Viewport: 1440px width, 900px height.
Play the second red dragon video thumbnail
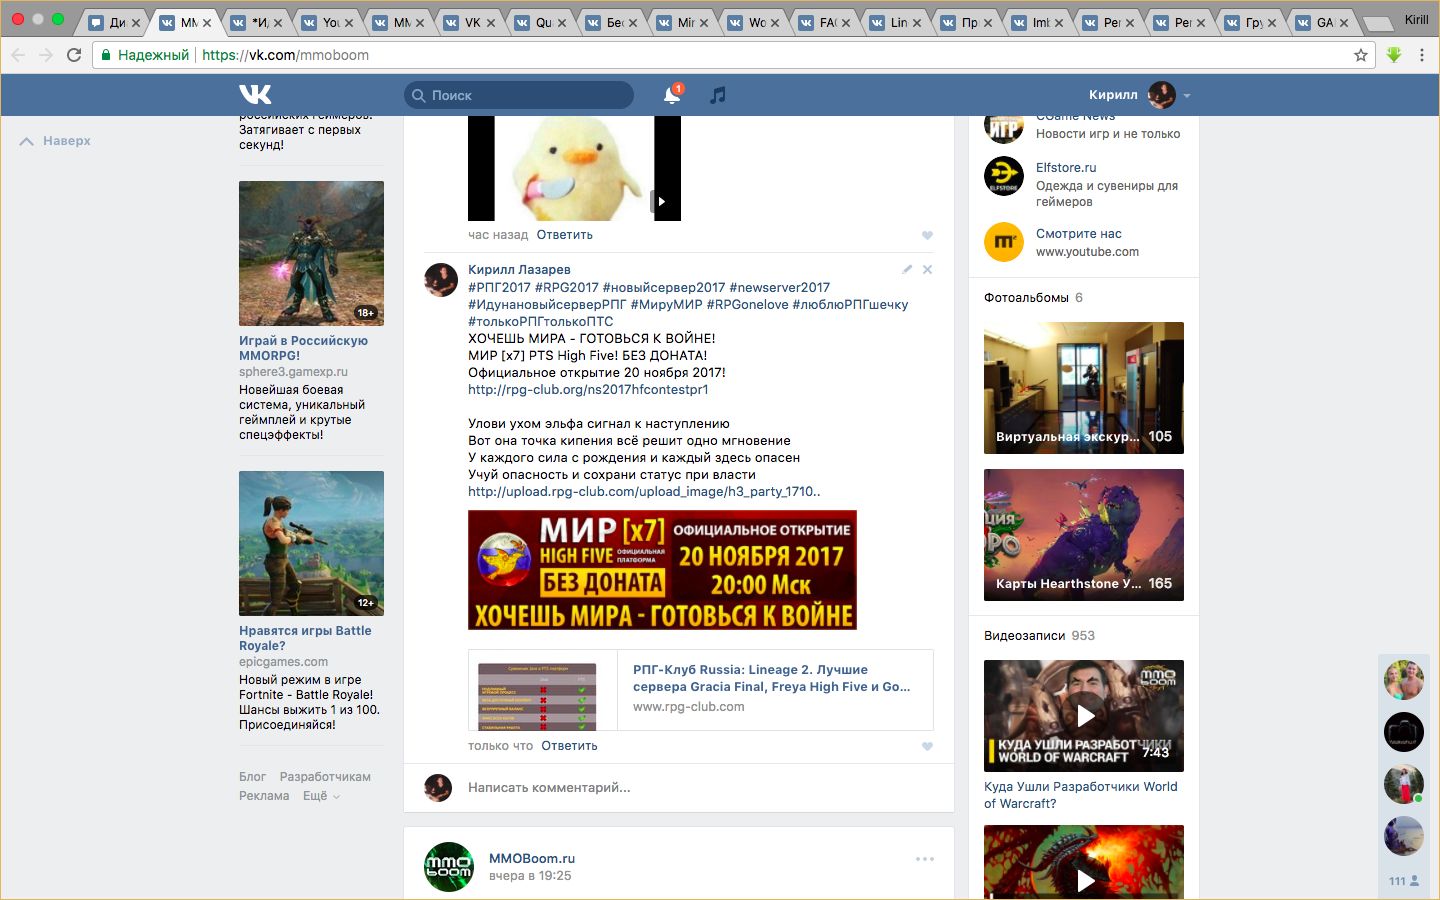tap(1084, 862)
